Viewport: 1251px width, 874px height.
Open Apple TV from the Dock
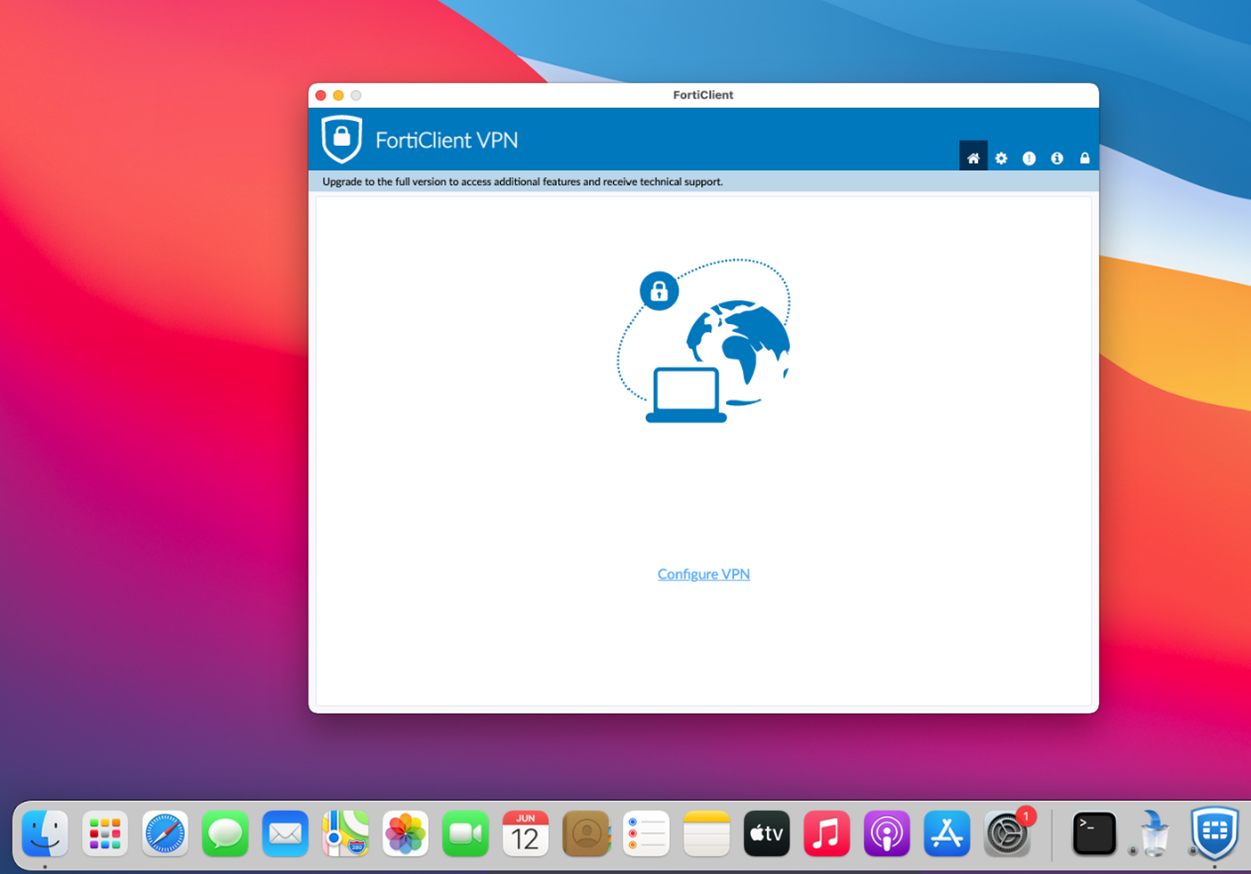click(x=766, y=833)
